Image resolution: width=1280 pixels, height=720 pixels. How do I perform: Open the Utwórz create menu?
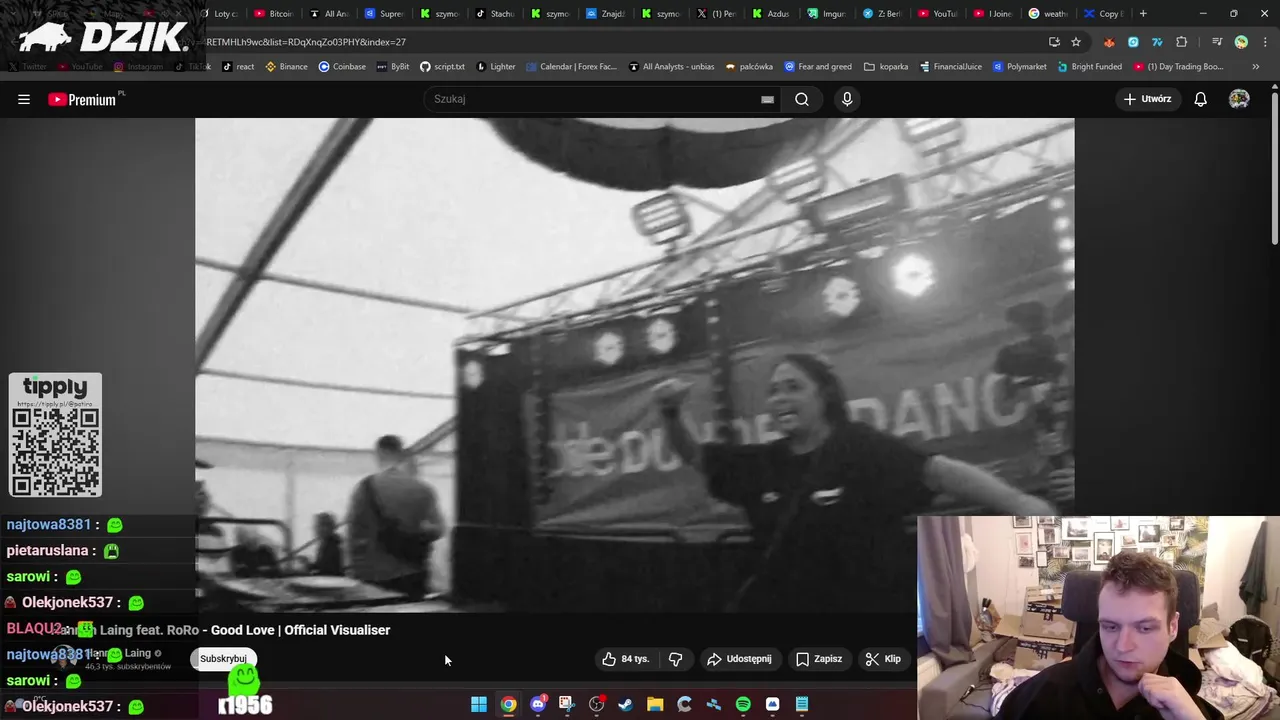pos(1147,99)
